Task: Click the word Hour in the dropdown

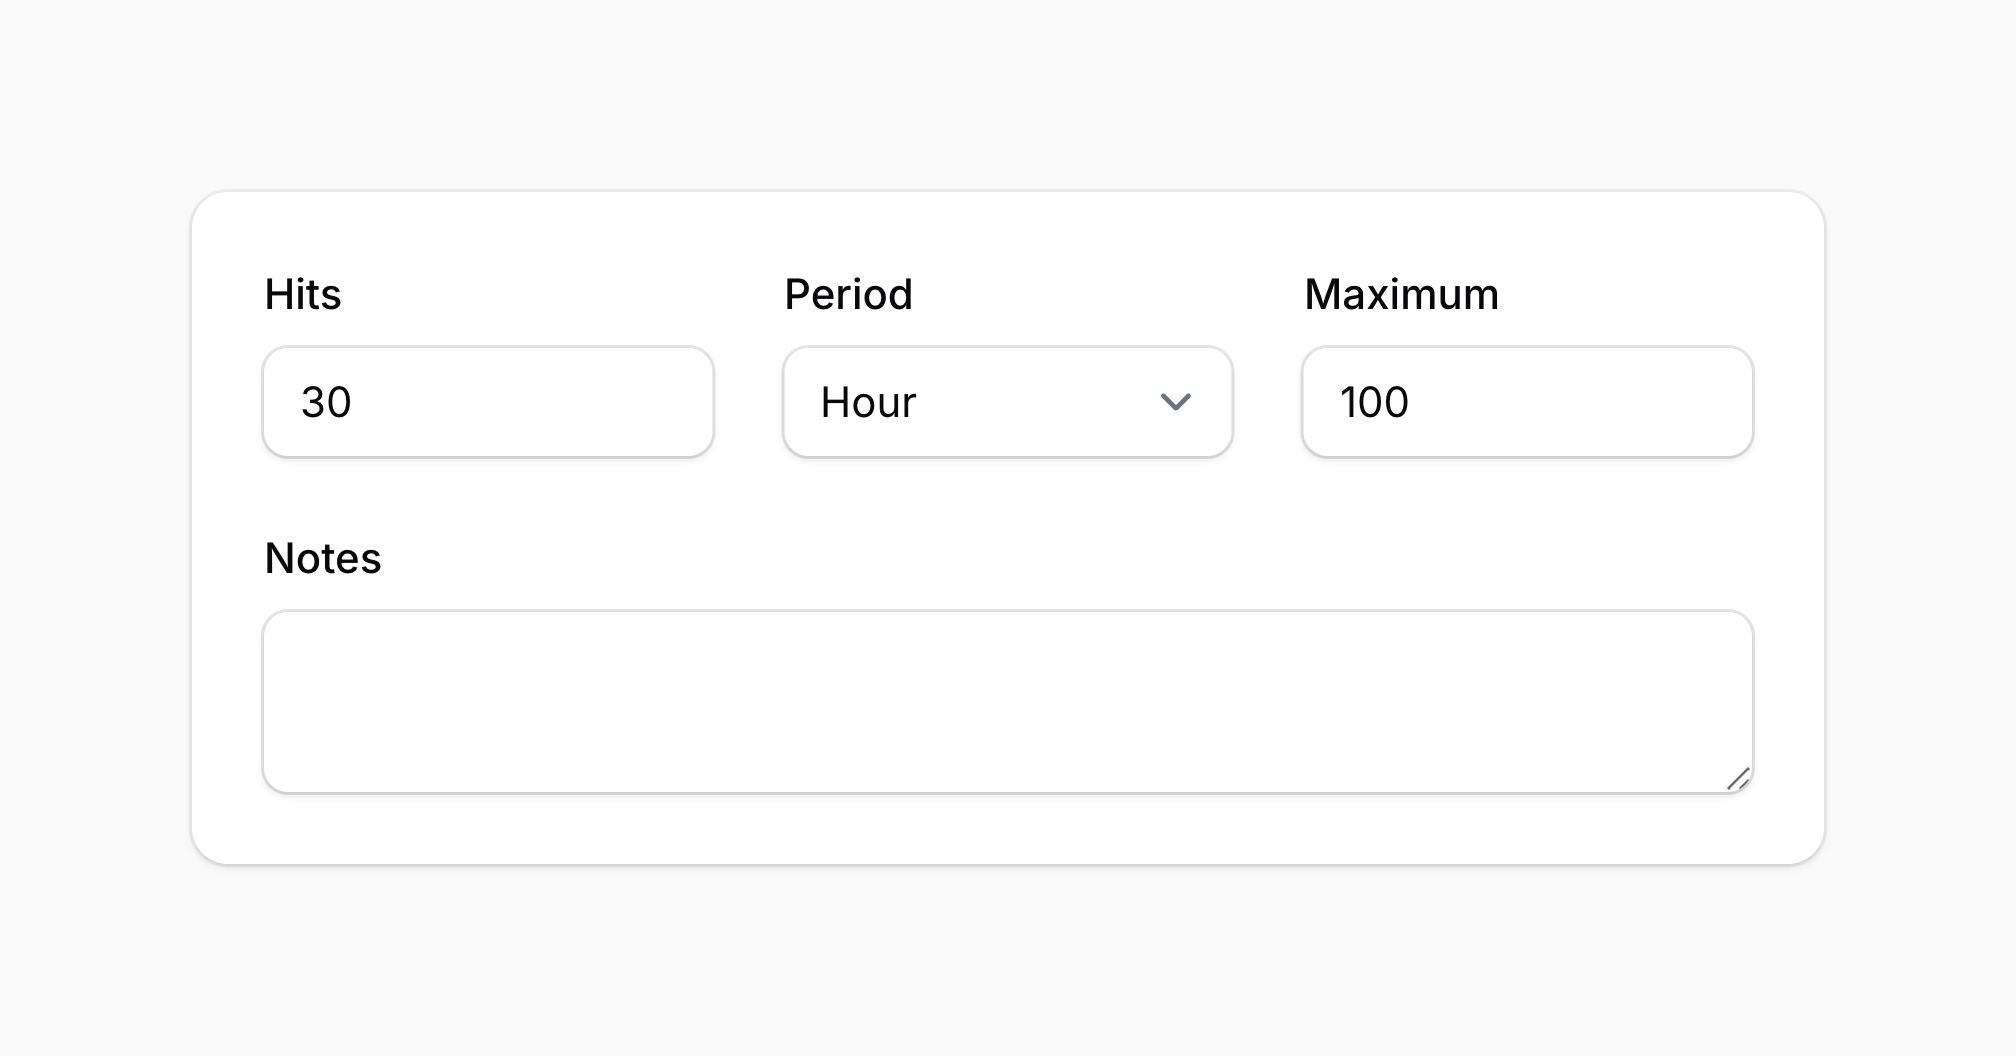Action: coord(866,402)
